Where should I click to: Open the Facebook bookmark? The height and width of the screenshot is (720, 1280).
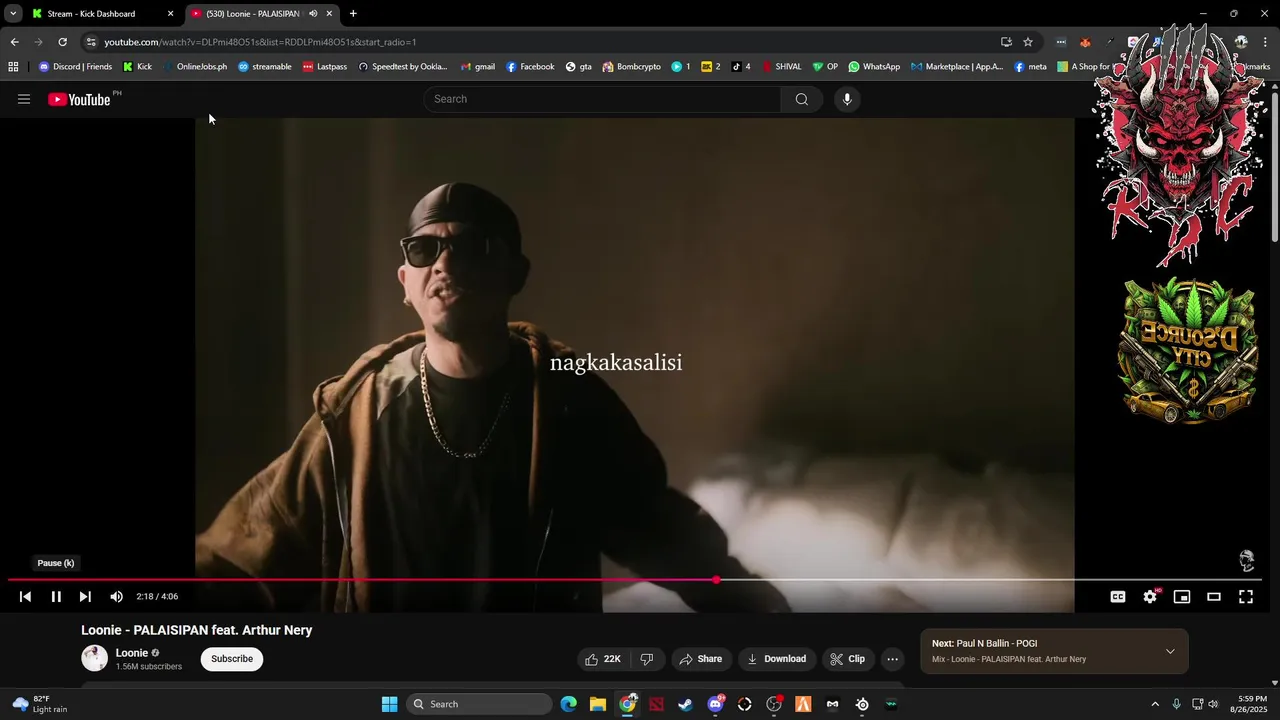tap(530, 67)
